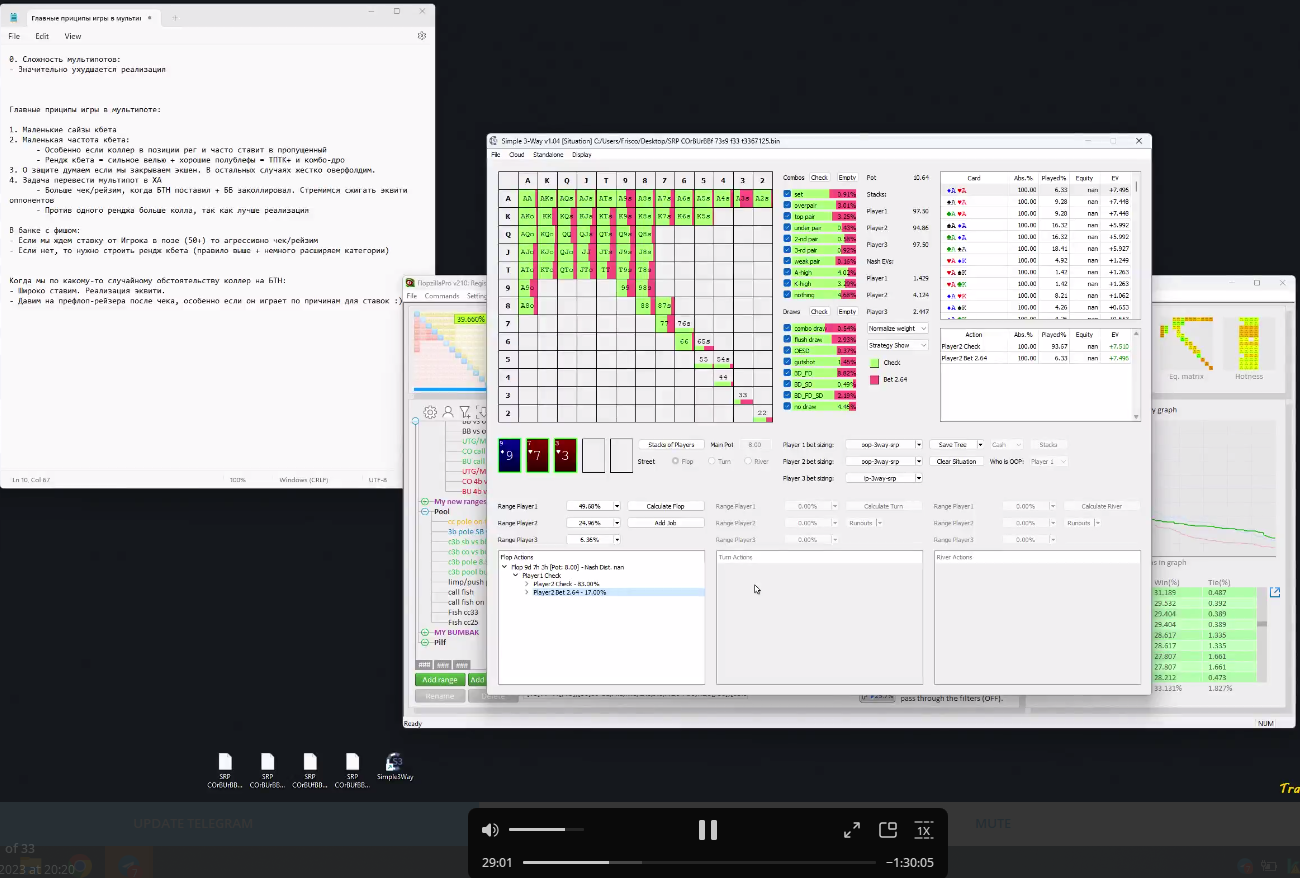Open Display menu in Simple 3-Way
Screen dimensions: 1300x878
[581, 155]
